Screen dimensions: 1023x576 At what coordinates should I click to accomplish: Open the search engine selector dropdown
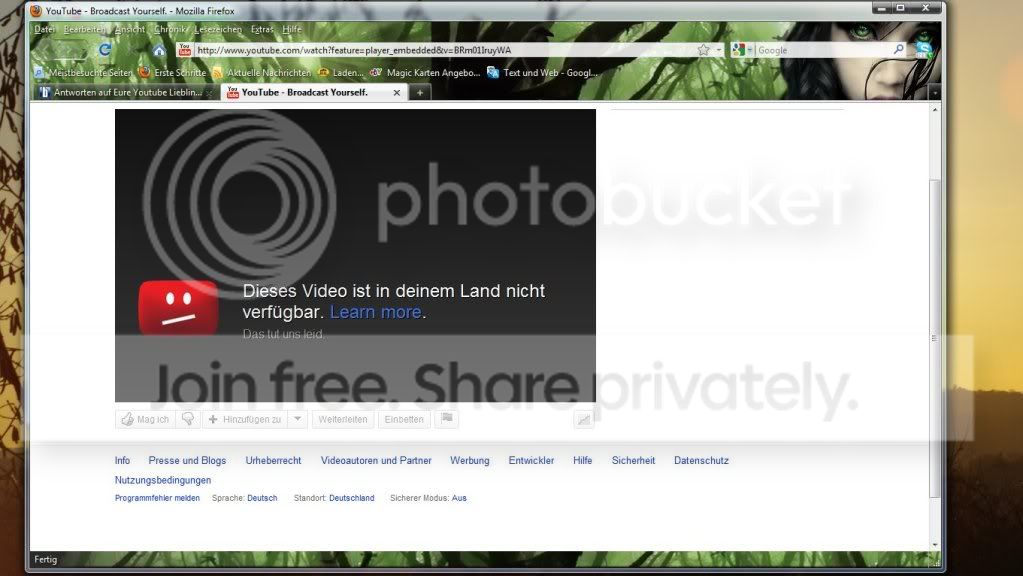point(742,50)
